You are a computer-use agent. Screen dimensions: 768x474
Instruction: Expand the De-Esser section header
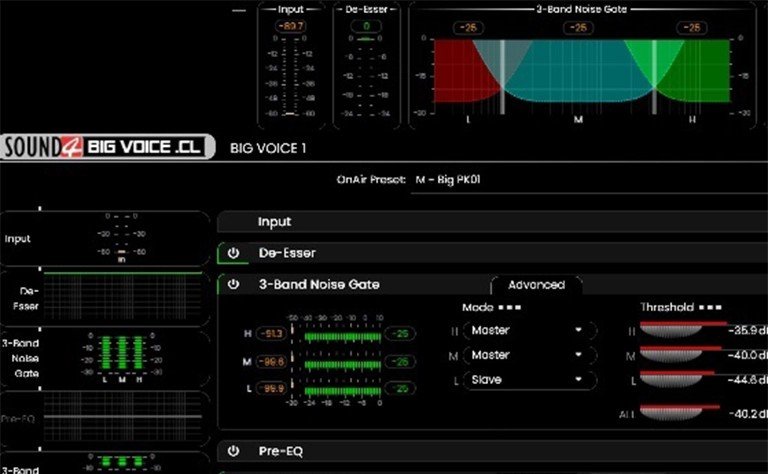pyautogui.click(x=492, y=253)
